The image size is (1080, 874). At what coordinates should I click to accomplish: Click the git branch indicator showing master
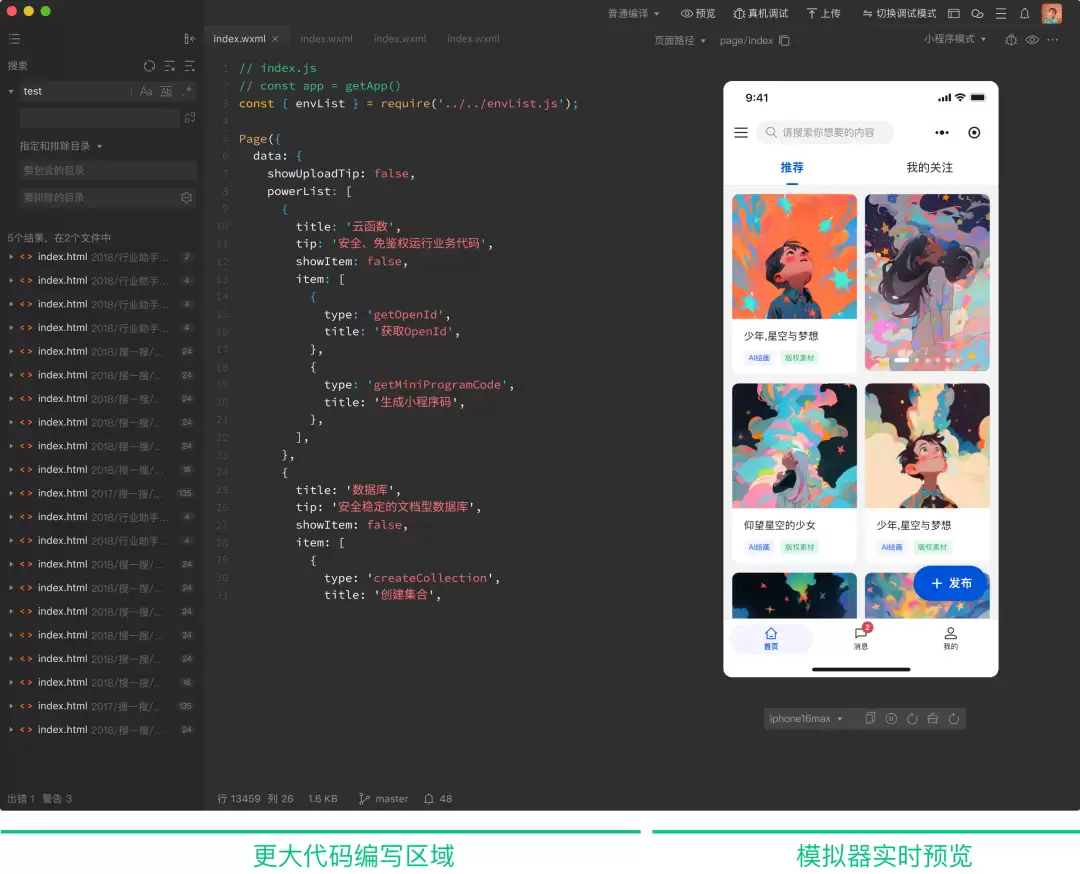(x=382, y=799)
